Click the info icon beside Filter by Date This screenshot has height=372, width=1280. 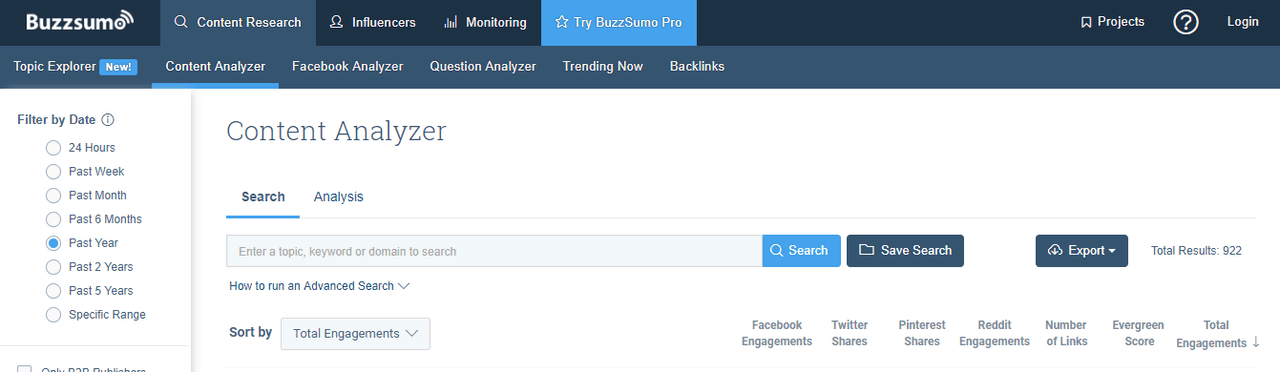(108, 120)
